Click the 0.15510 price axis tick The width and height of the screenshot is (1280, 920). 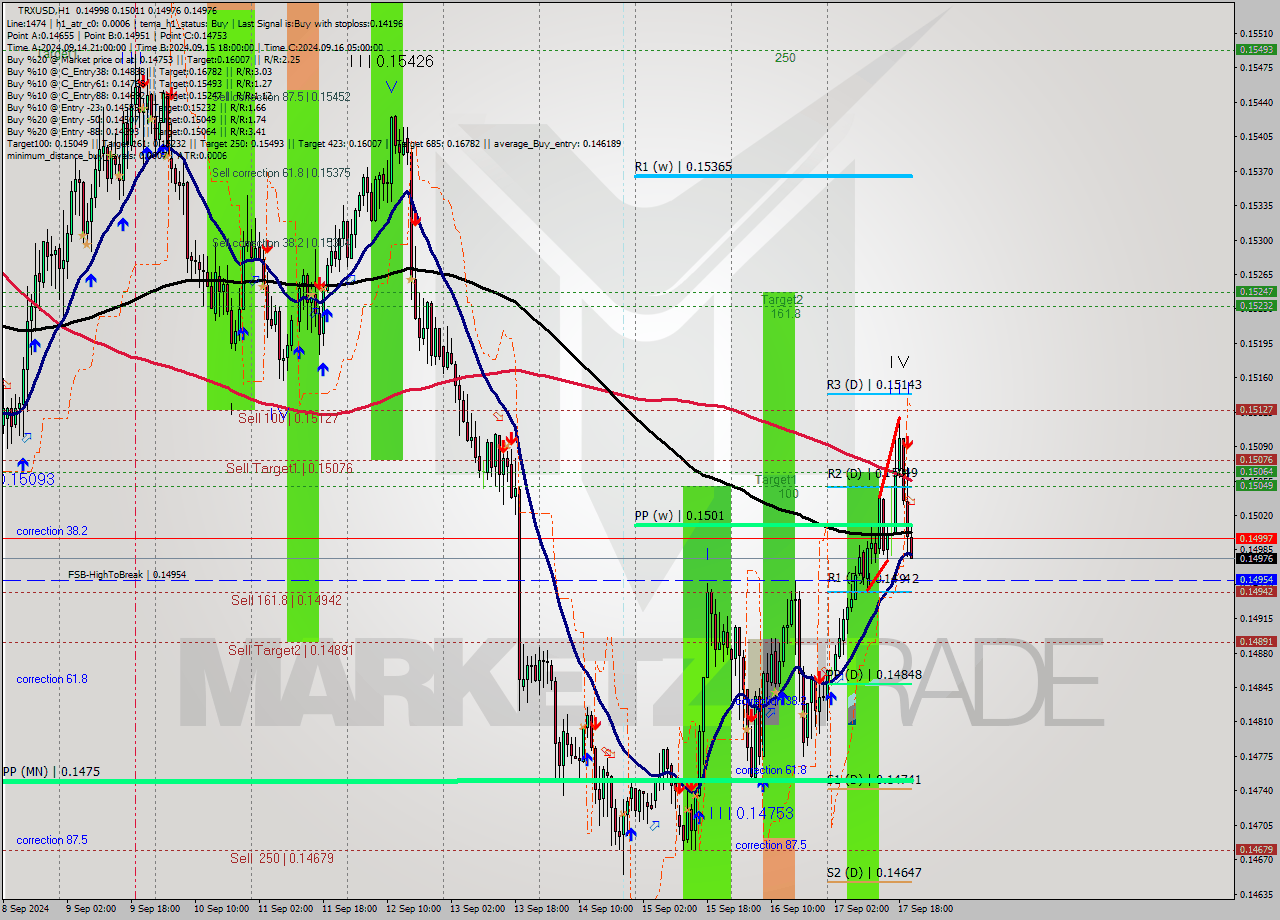point(1256,33)
